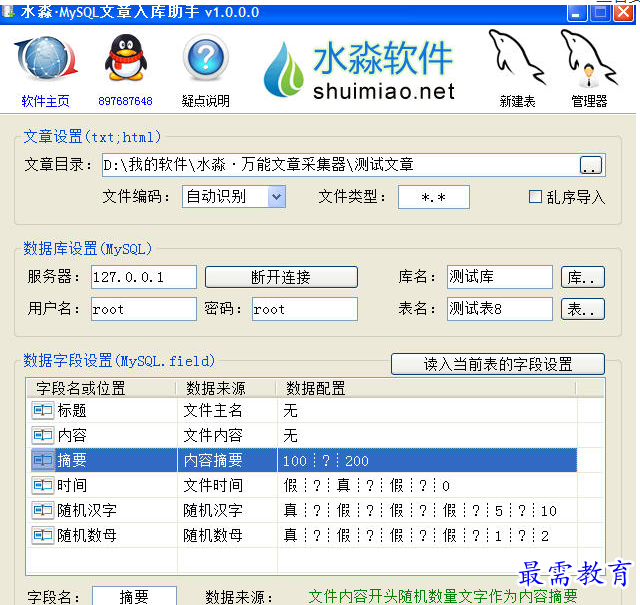This screenshot has height=605, width=640.
Task: Click the app icon in title bar
Action: (8, 12)
